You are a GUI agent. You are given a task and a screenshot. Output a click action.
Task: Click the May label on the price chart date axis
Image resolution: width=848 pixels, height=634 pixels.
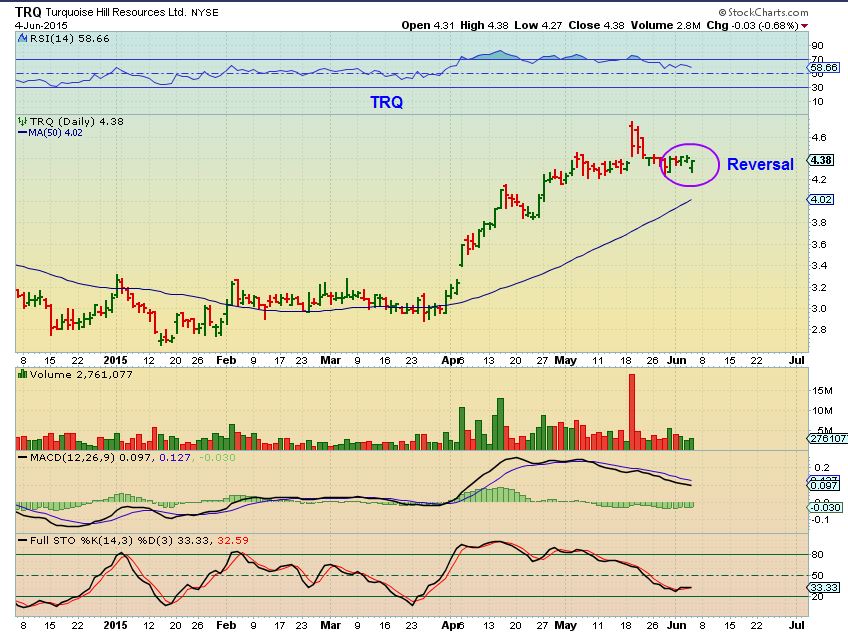click(566, 360)
